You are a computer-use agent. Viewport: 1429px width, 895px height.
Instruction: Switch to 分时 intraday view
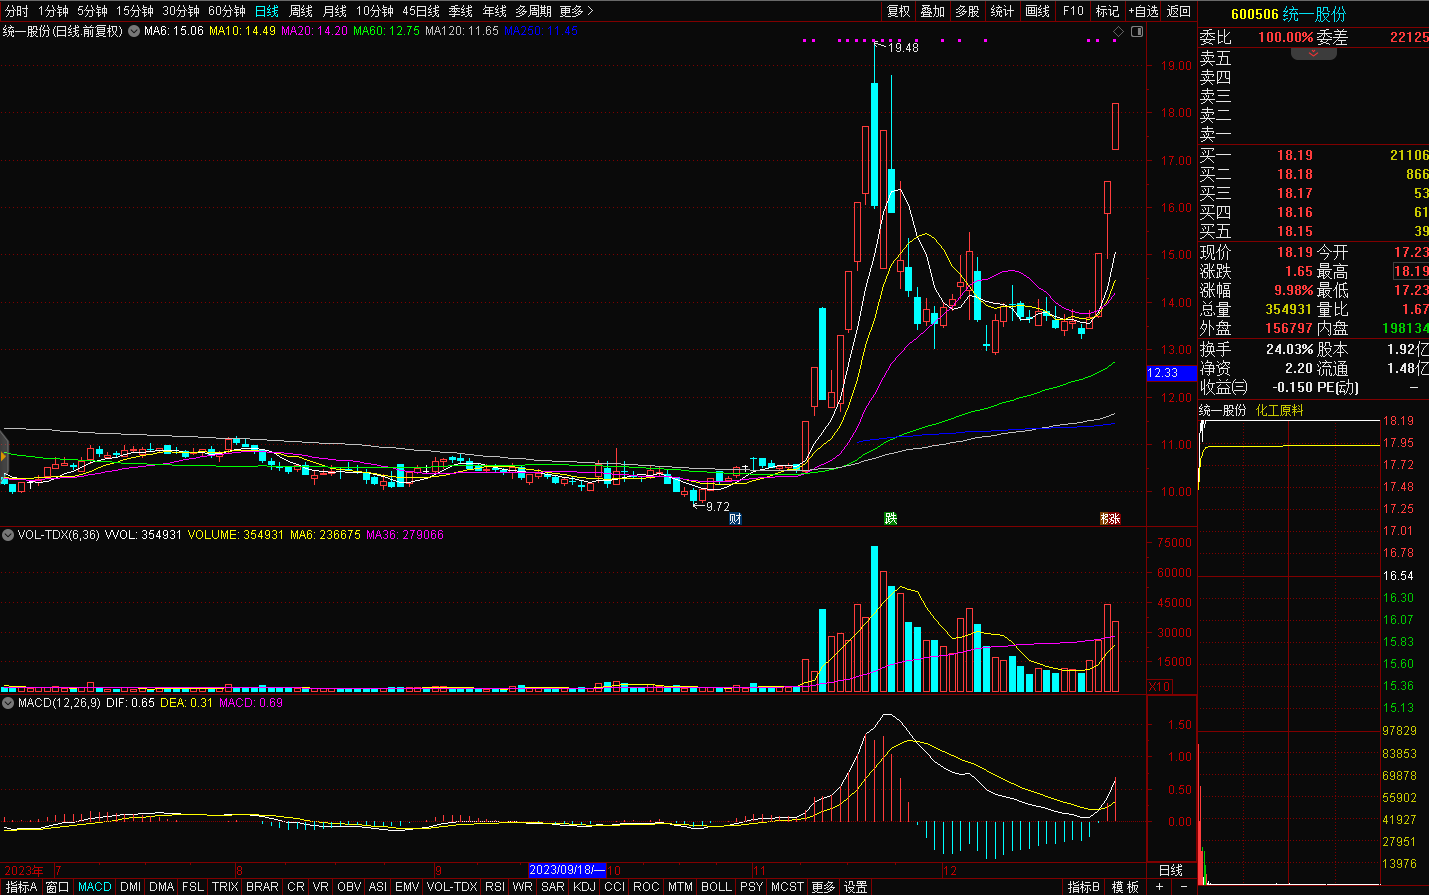[17, 11]
